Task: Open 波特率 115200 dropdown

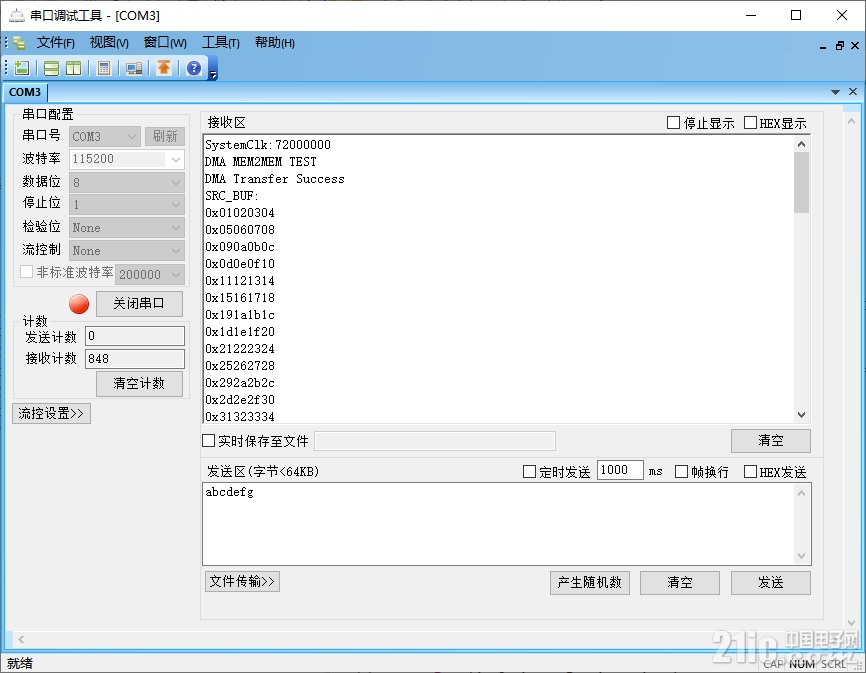Action: click(126, 159)
